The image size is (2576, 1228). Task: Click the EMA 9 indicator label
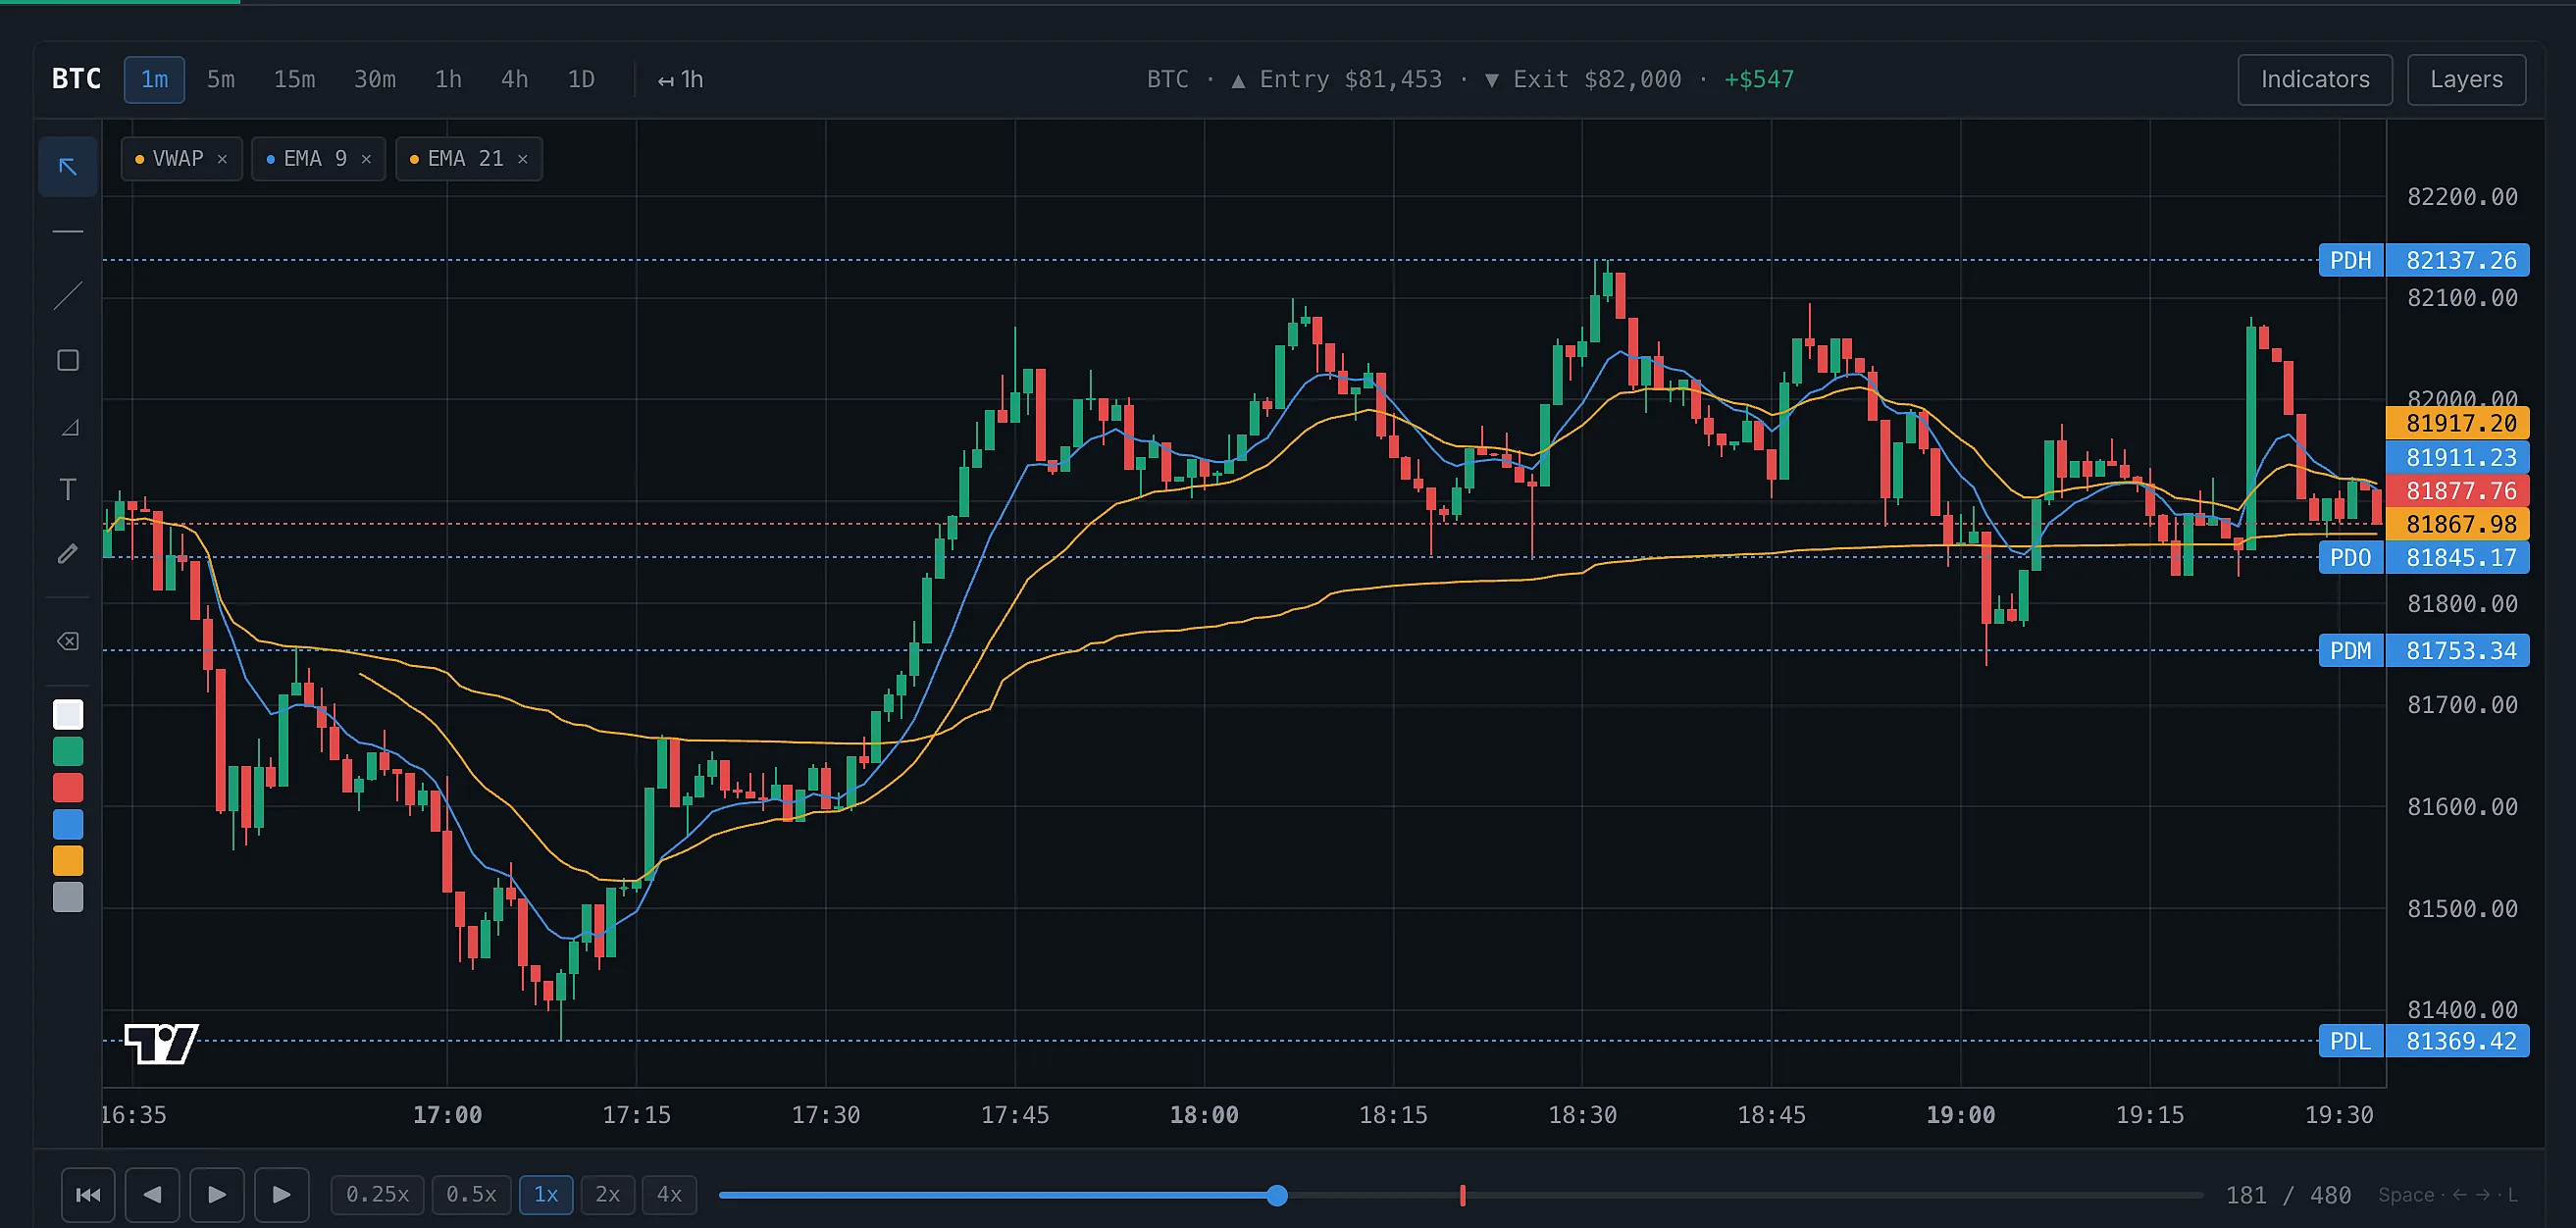click(315, 159)
